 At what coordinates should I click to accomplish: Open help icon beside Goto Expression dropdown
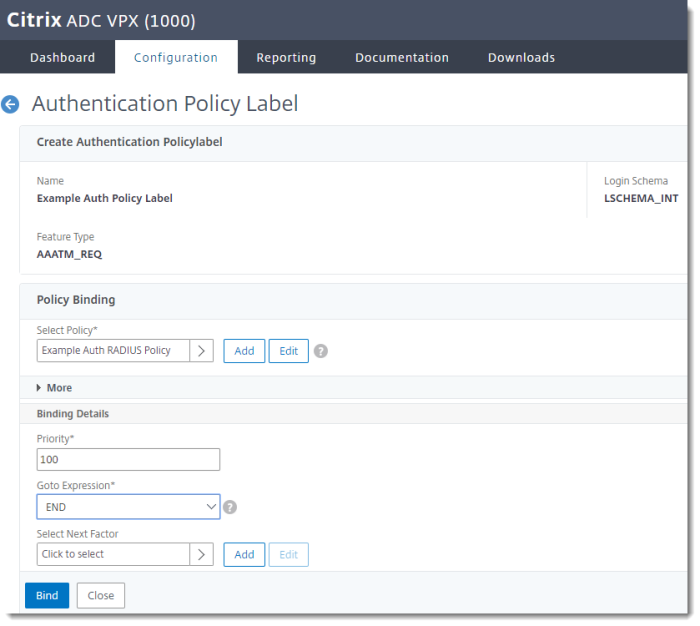click(230, 507)
